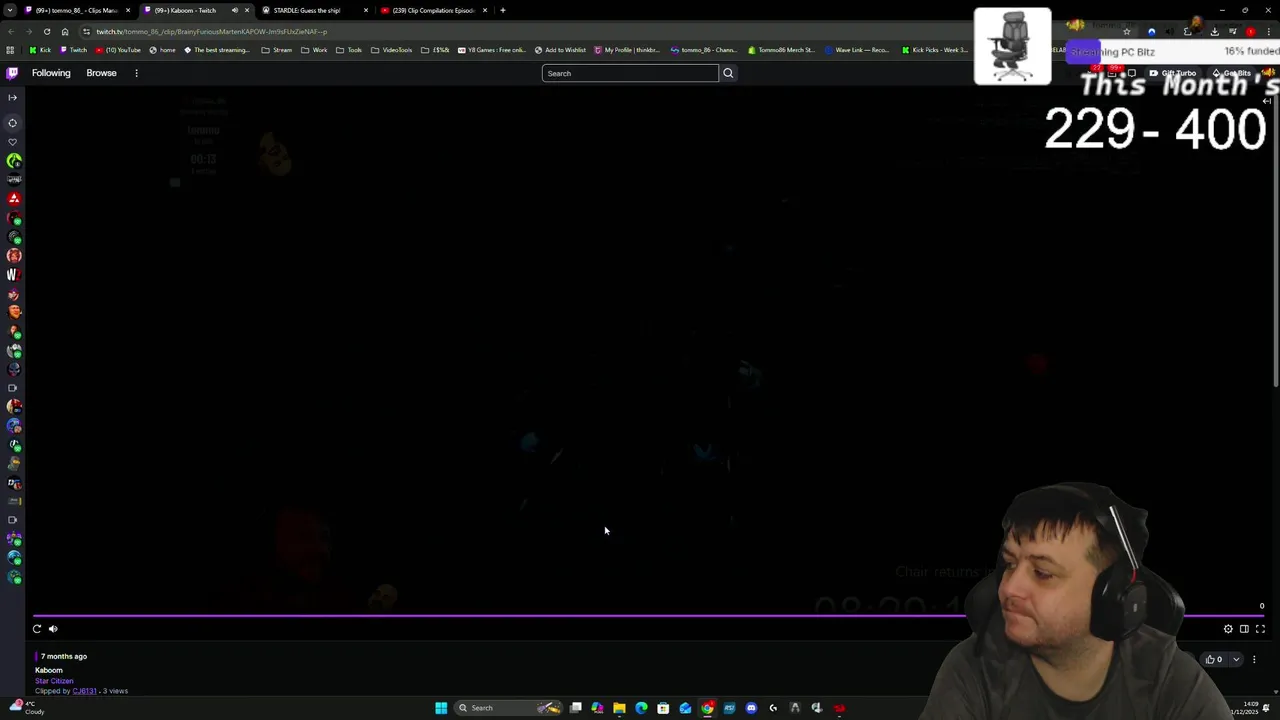Bookmark this page with the star icon
Image resolution: width=1280 pixels, height=720 pixels.
point(1126,31)
